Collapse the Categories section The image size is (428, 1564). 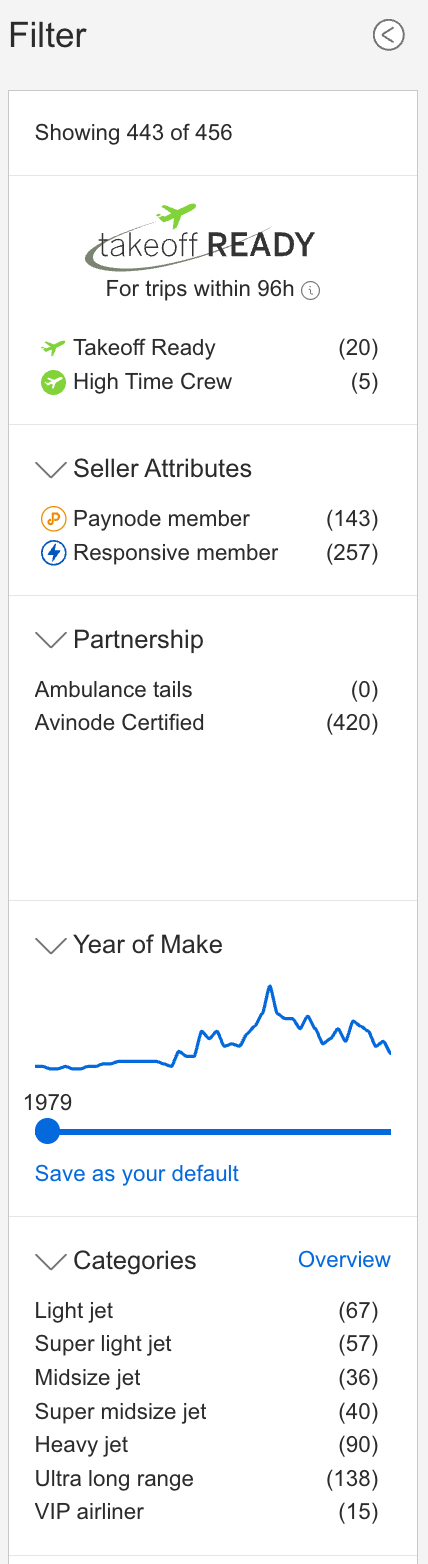click(x=50, y=1261)
